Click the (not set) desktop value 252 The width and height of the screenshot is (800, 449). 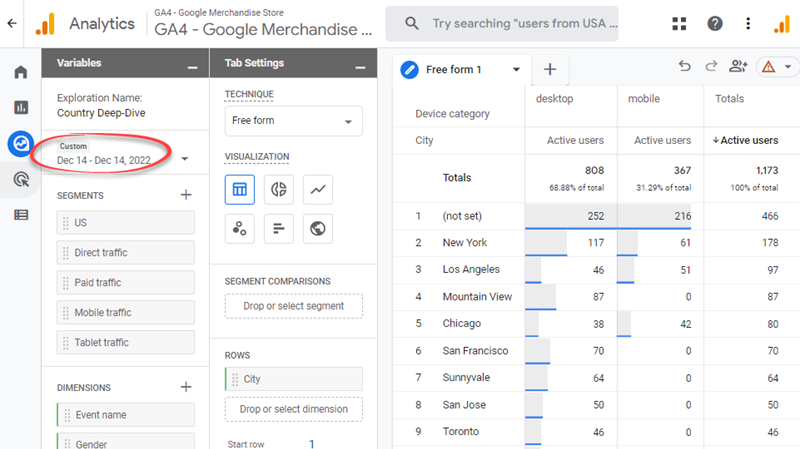coord(595,216)
